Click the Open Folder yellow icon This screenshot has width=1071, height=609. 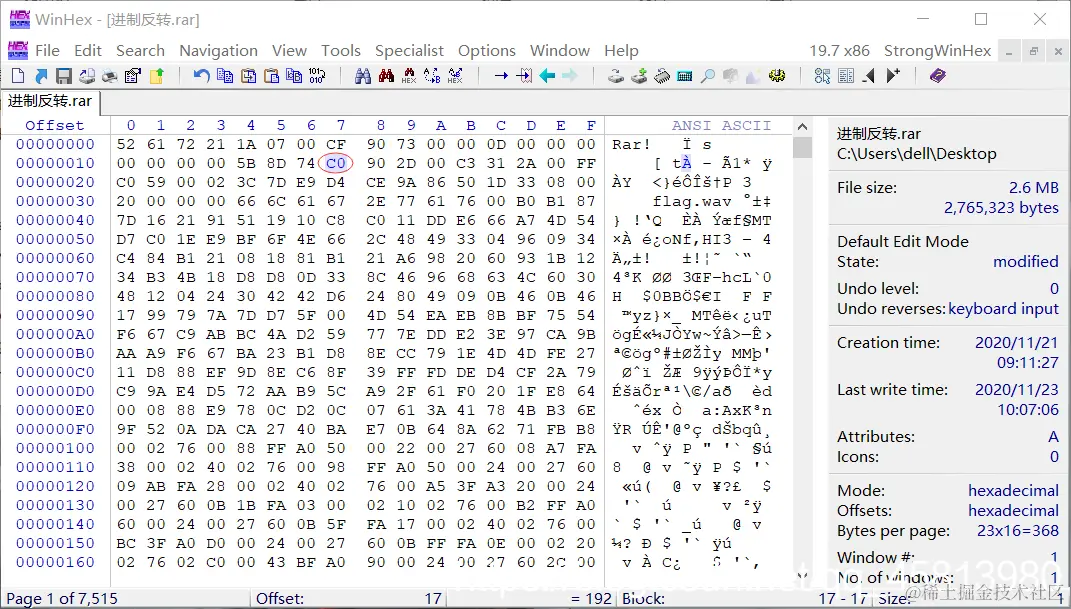(157, 76)
